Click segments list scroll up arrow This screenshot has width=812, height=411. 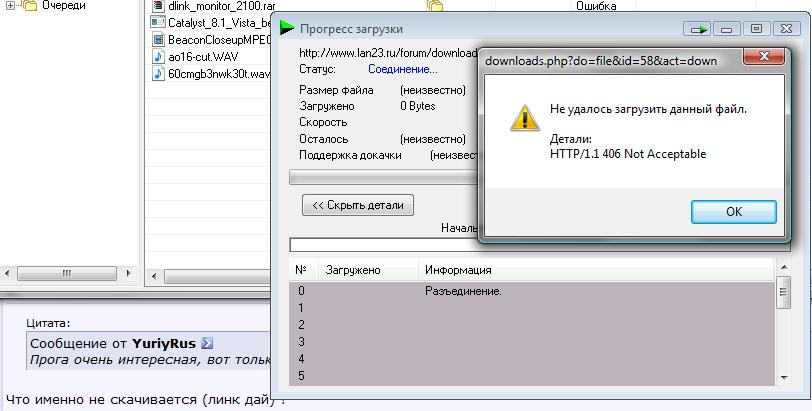[x=784, y=268]
